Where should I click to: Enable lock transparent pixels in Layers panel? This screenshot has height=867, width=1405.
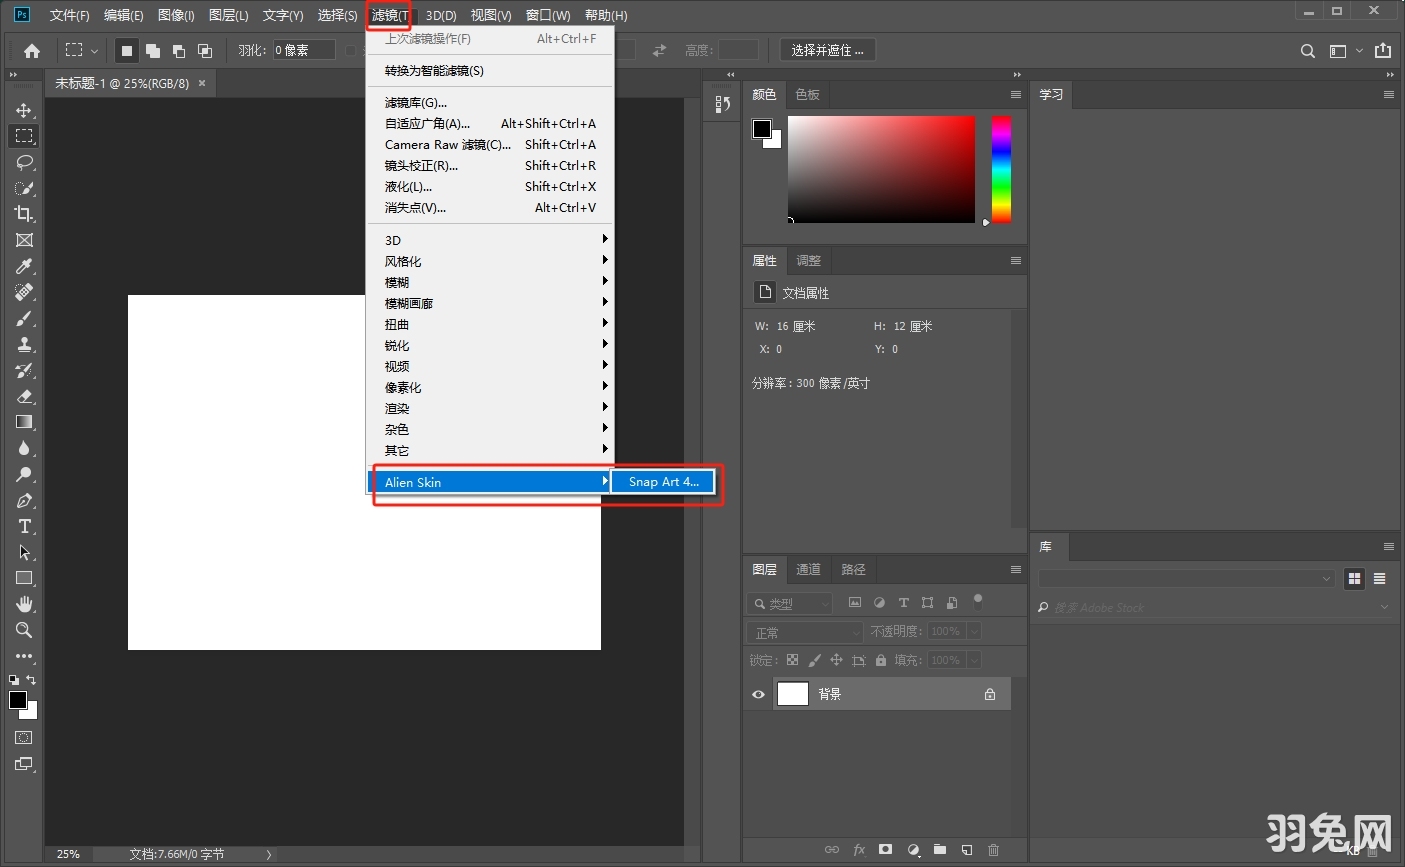pos(792,660)
